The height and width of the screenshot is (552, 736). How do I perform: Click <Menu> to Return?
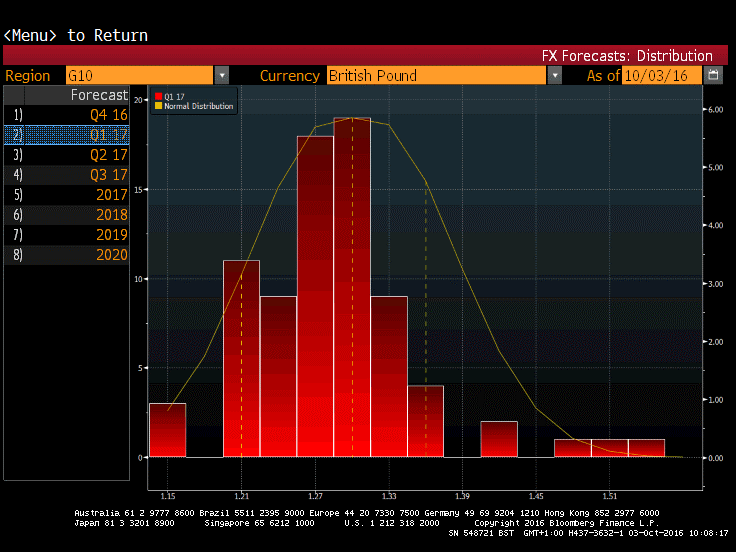pyautogui.click(x=76, y=35)
